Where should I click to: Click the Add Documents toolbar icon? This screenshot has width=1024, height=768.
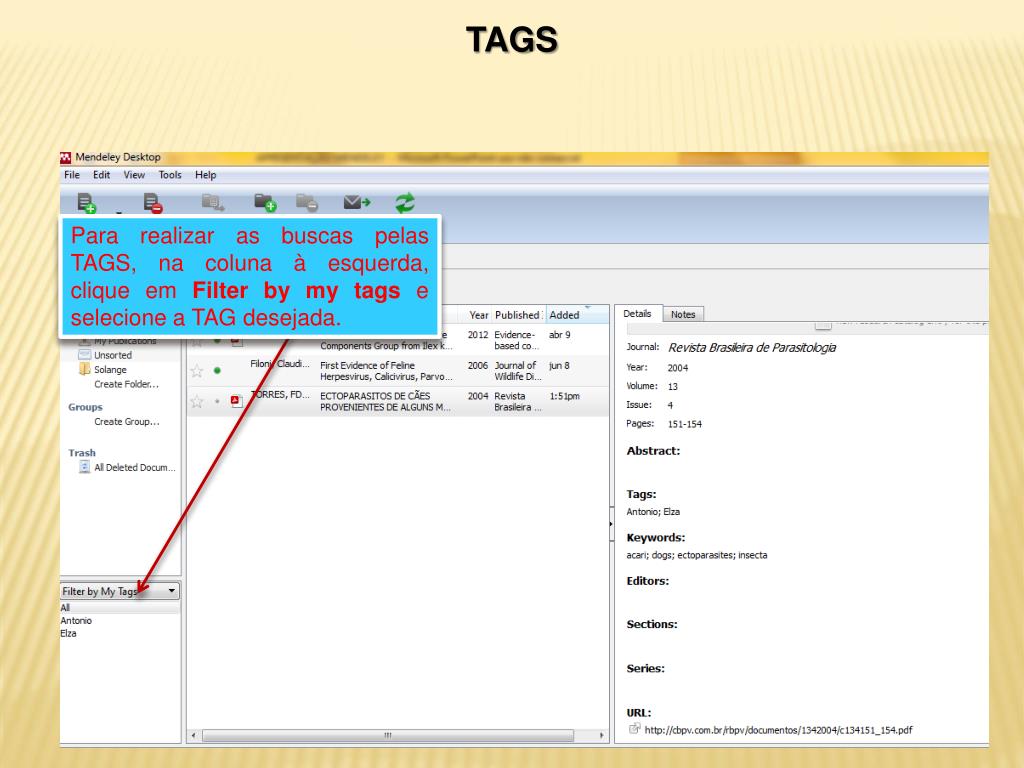(x=87, y=202)
